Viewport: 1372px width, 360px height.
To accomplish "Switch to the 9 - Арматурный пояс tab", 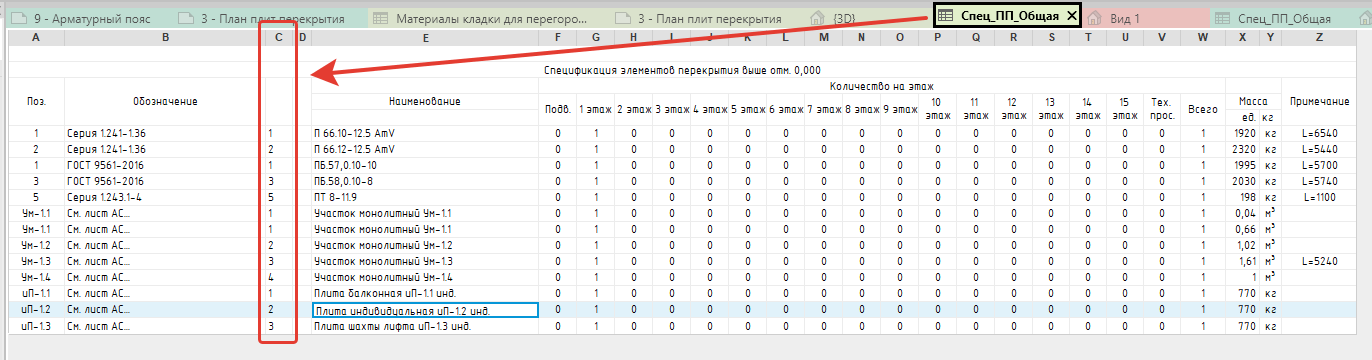I will (90, 18).
